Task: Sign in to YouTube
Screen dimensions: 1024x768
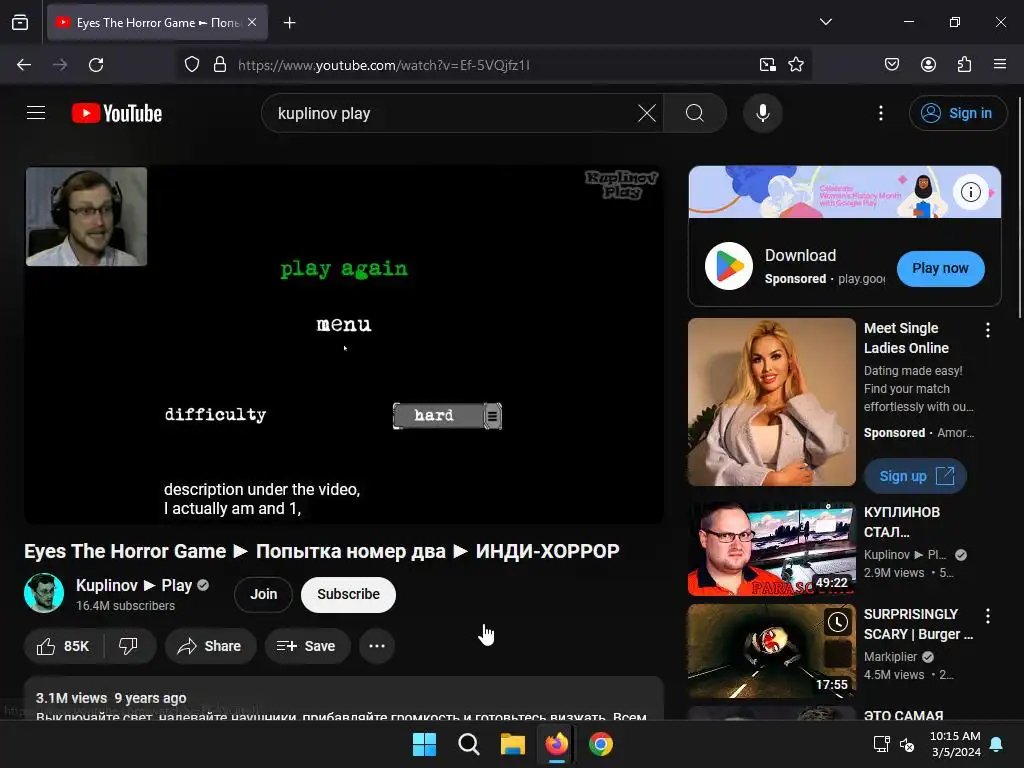Action: pyautogui.click(x=957, y=113)
